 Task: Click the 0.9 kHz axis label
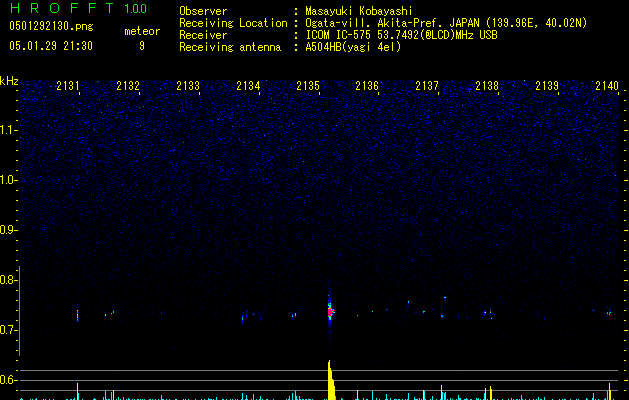point(8,230)
